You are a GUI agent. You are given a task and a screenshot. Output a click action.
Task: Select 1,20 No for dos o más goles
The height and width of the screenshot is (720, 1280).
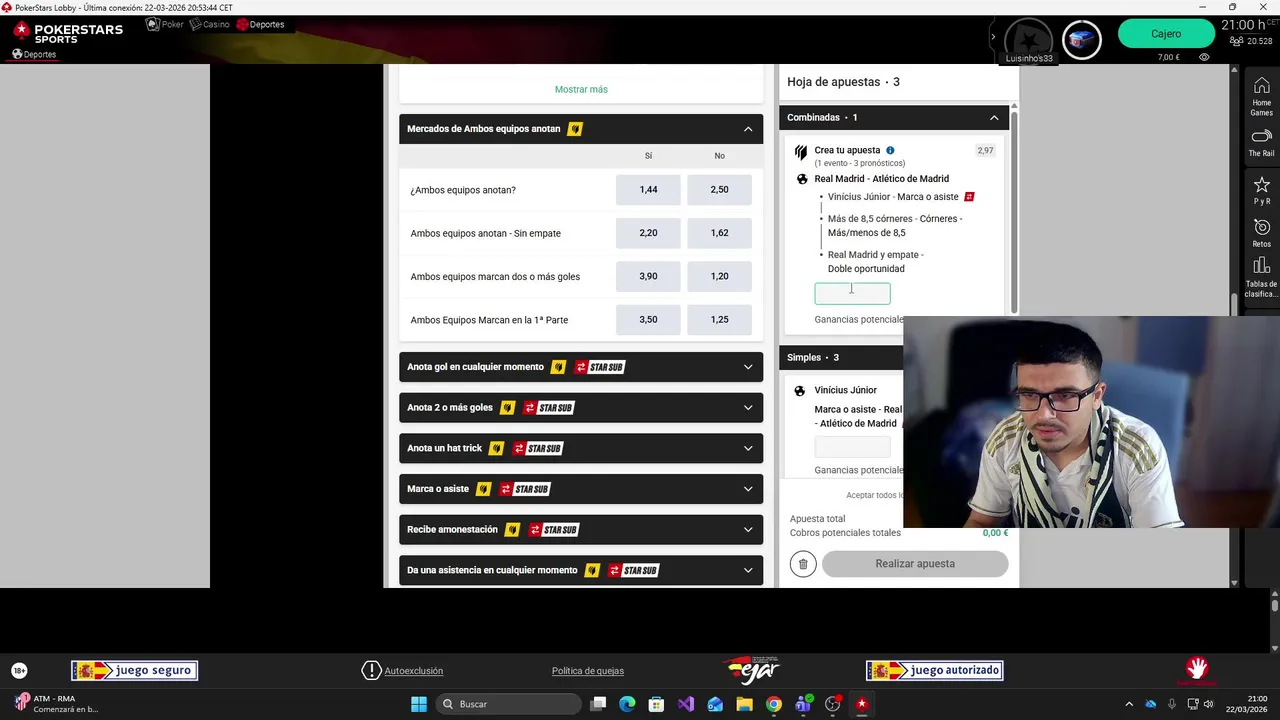point(719,276)
